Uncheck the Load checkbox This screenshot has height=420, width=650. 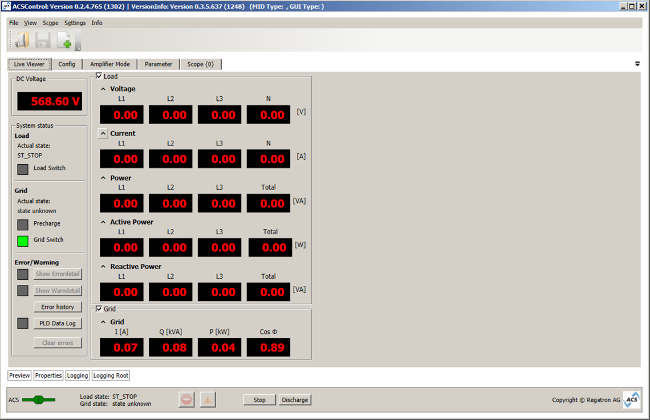(98, 76)
